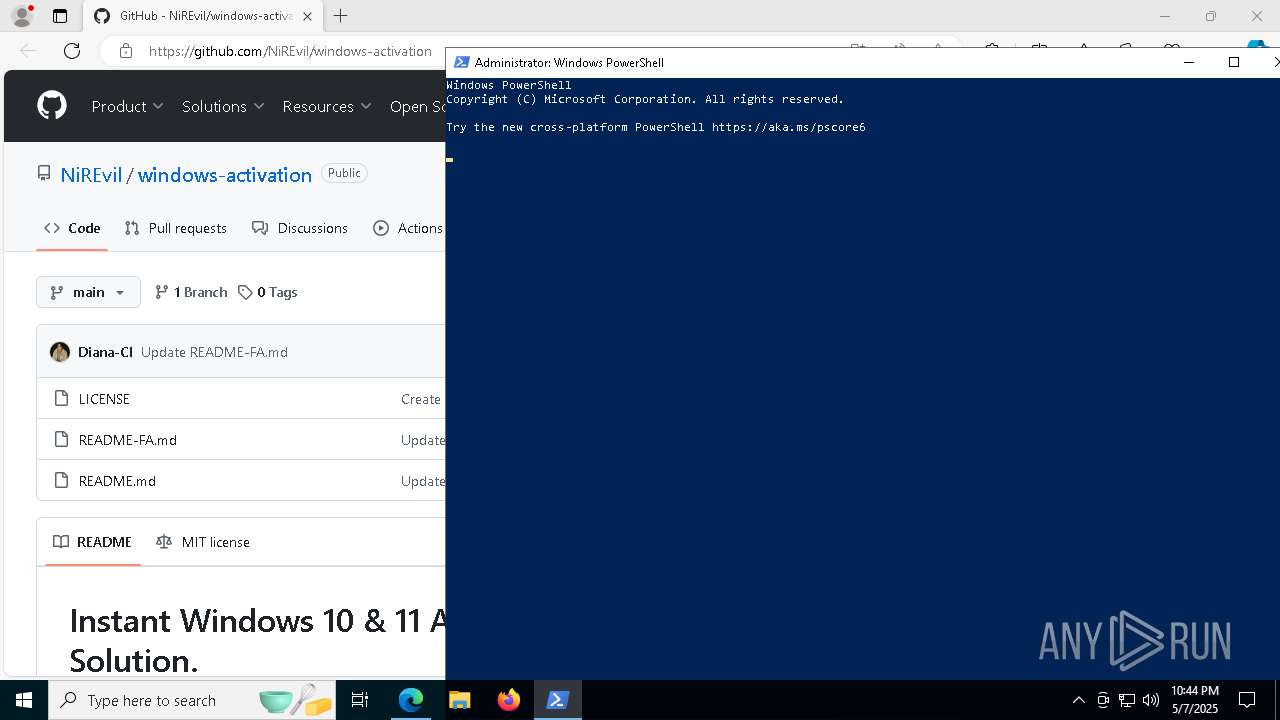Screen dimensions: 1280x720
Task: Click the search highlights cooking icon
Action: pyautogui.click(x=295, y=700)
